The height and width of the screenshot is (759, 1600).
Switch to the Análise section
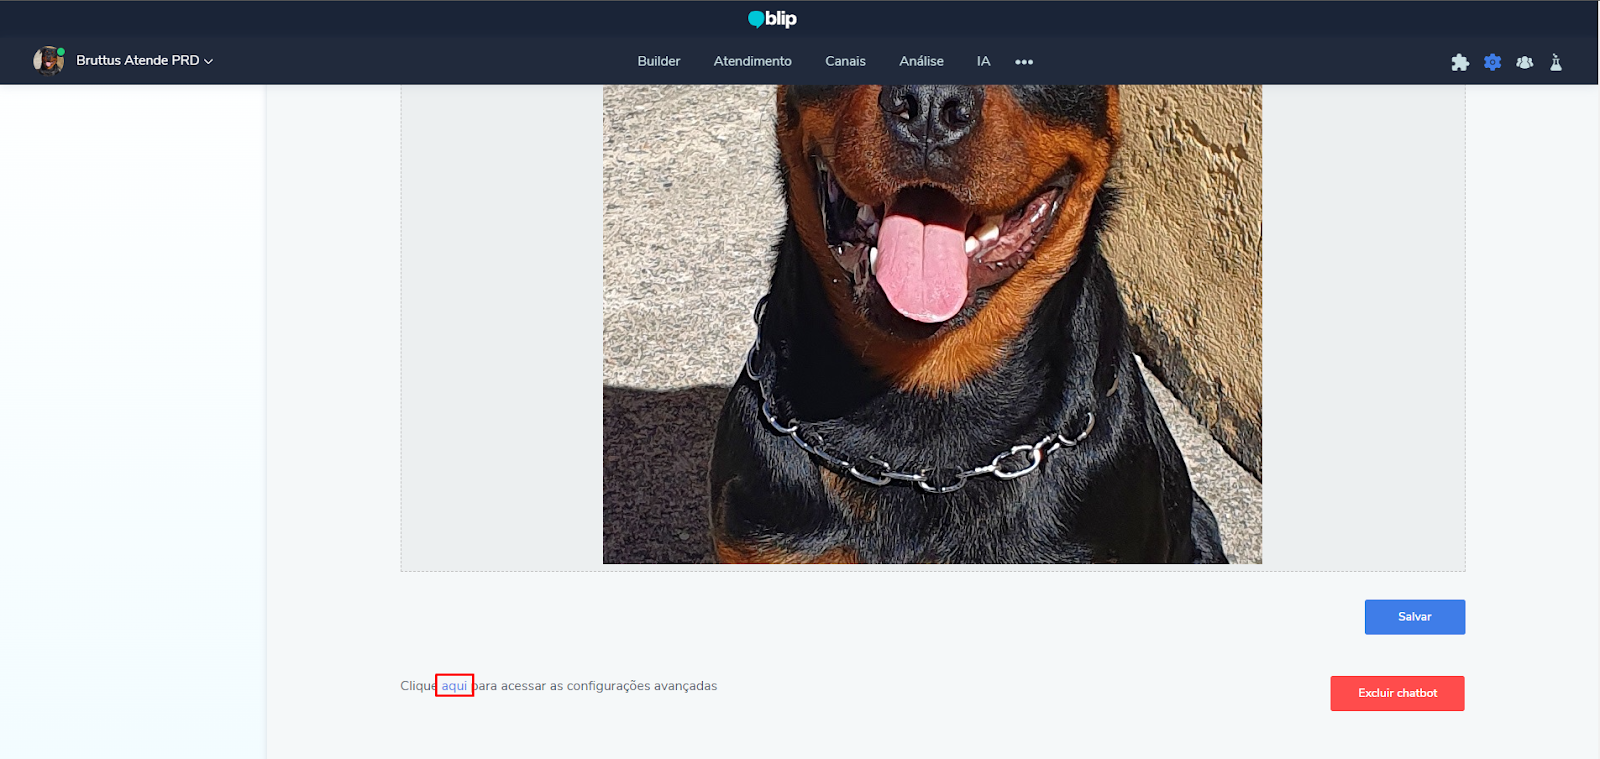(921, 61)
